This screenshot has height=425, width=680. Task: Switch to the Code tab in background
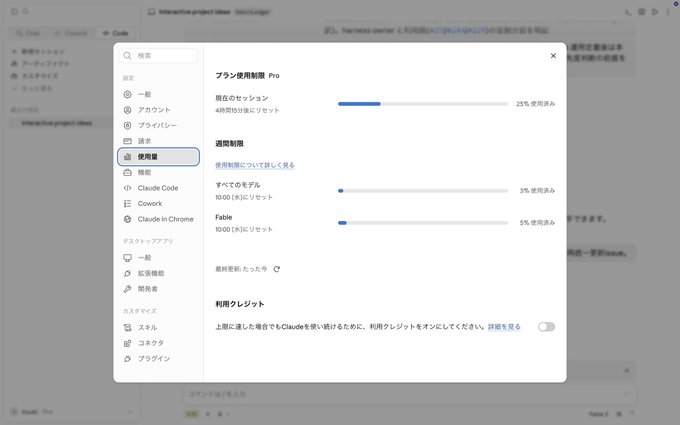[115, 33]
